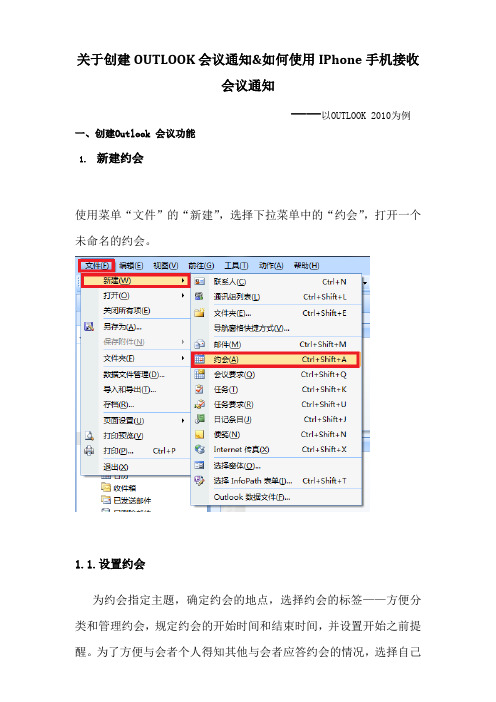496x702 pixels.
Task: Click the heading 一、创建Outlook 会议功能
Action: [x=135, y=133]
